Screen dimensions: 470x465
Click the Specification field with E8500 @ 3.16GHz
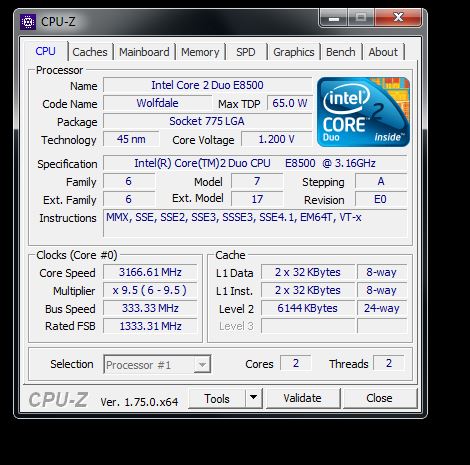coord(255,163)
